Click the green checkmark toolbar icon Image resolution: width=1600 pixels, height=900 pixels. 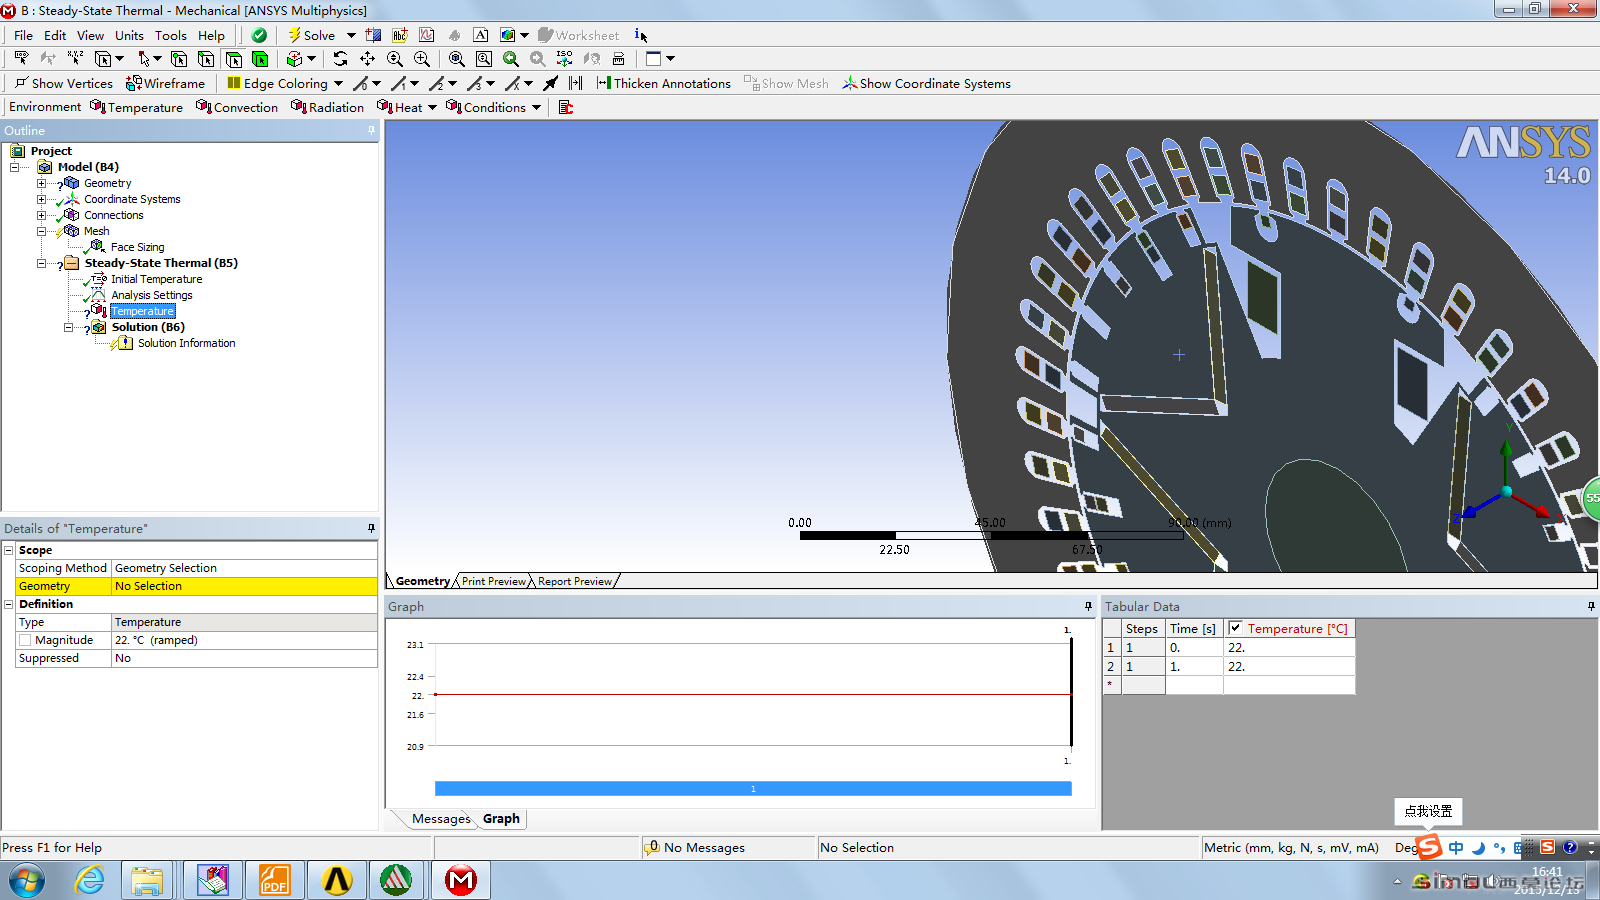(259, 35)
